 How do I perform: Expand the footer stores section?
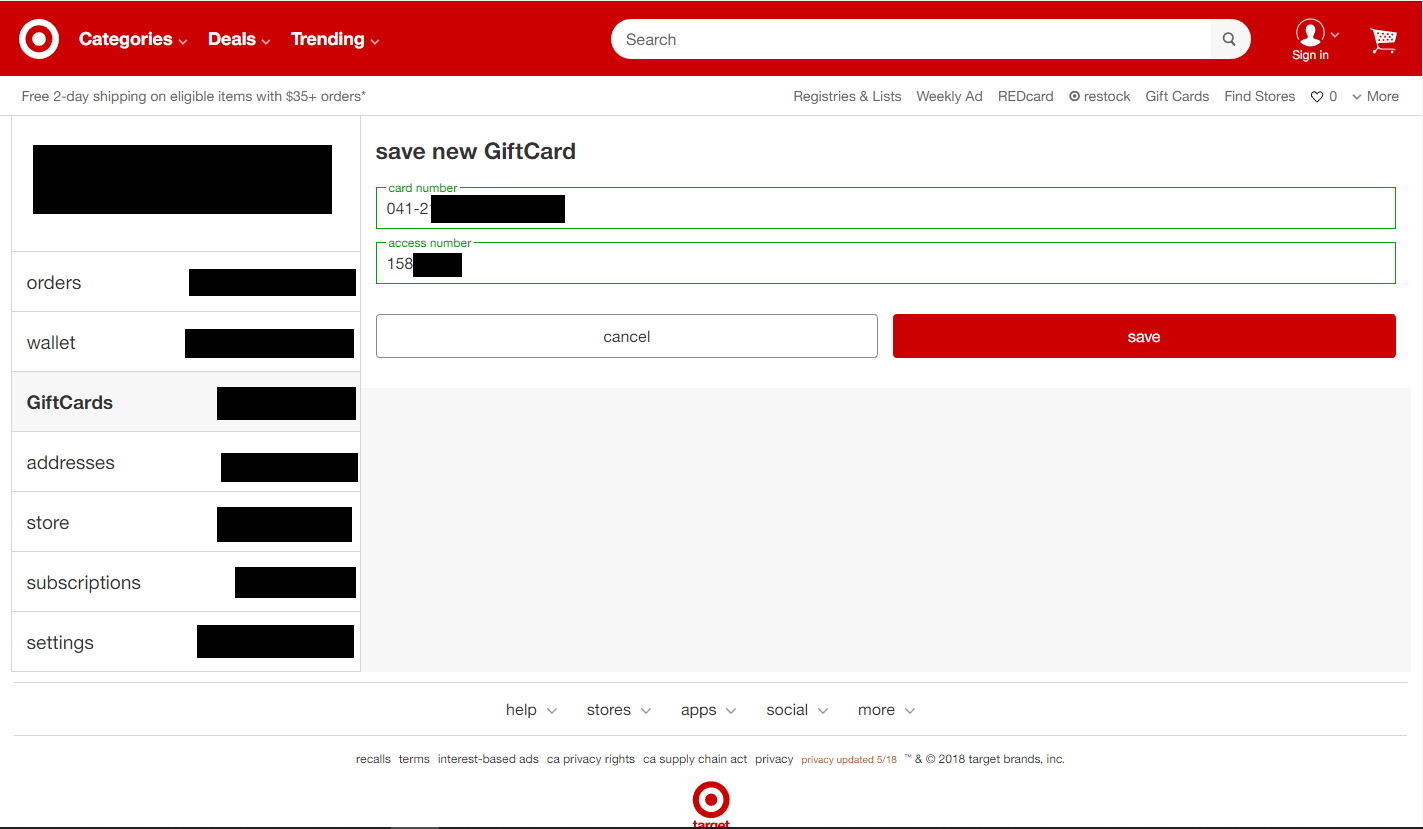point(618,710)
